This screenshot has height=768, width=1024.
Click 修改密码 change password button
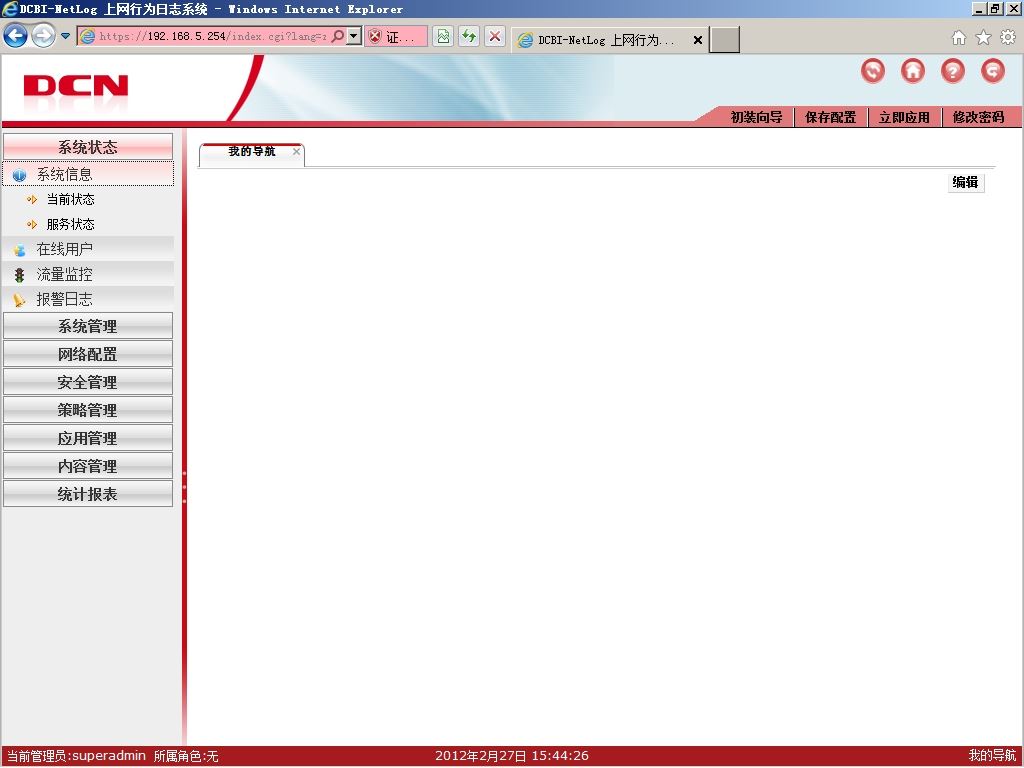click(978, 118)
